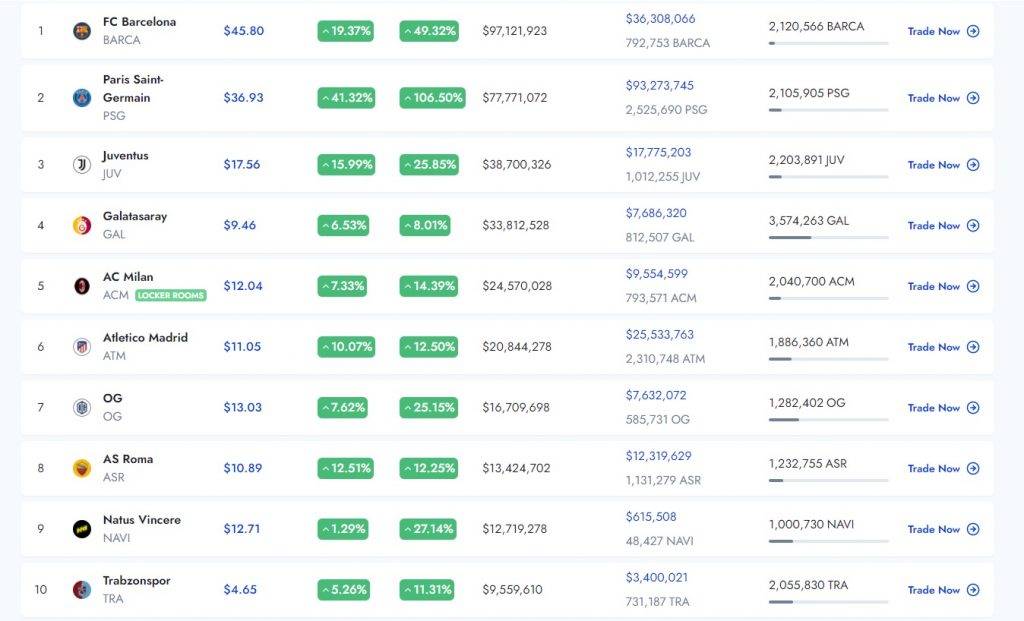Click the supply progress bar for BARCA
This screenshot has height=621, width=1024.
[829, 43]
